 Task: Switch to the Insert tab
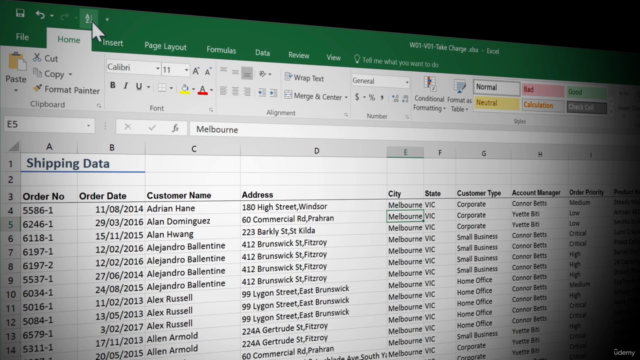tap(113, 43)
